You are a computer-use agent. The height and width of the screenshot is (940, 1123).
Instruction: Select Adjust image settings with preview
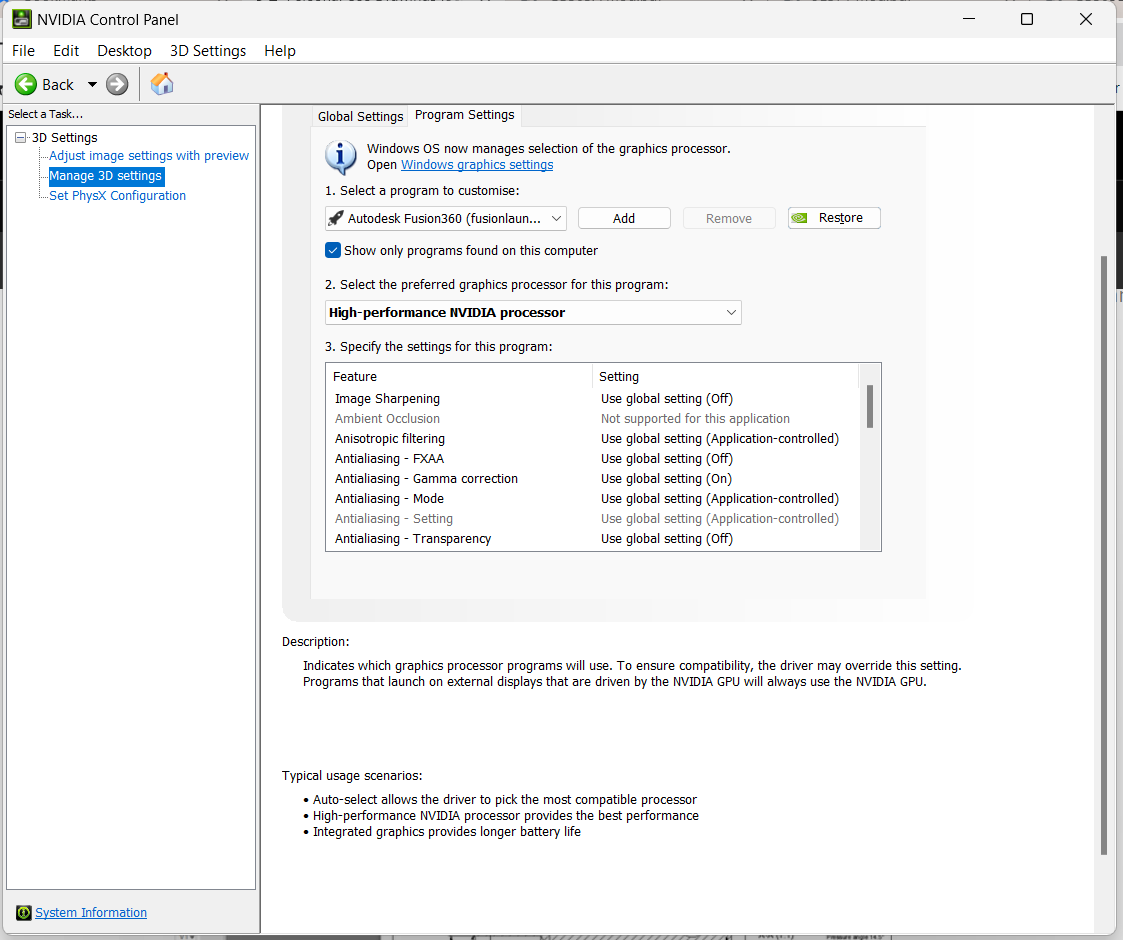pos(148,155)
